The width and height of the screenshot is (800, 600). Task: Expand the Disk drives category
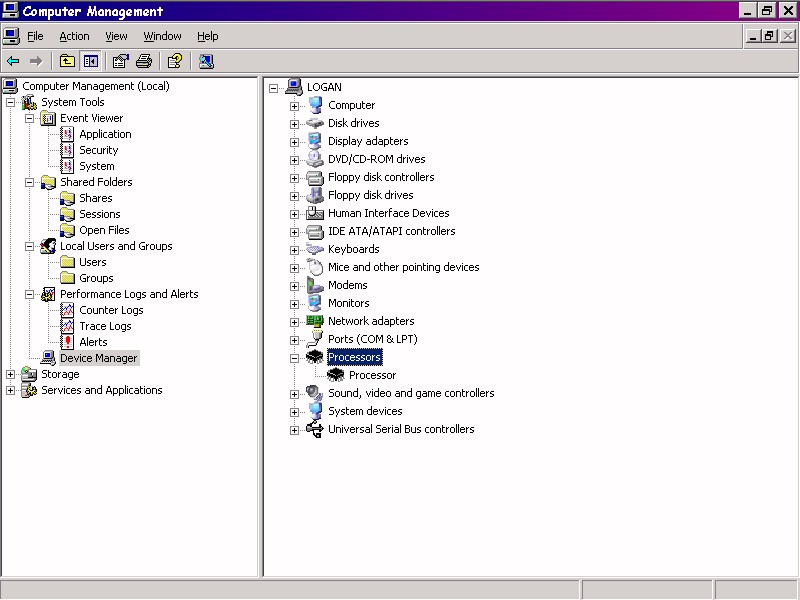click(x=294, y=124)
